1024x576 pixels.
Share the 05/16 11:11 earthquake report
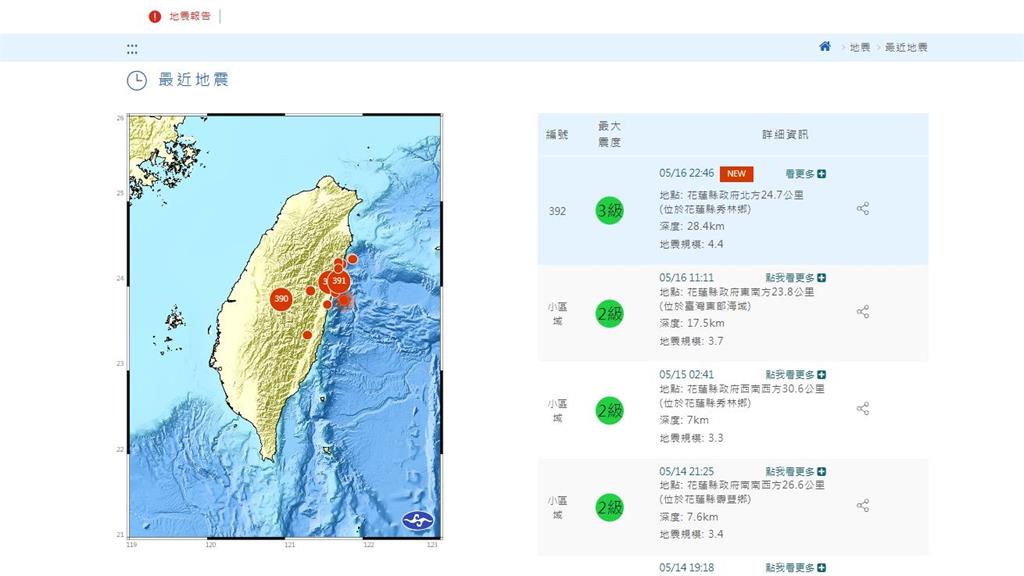863,312
